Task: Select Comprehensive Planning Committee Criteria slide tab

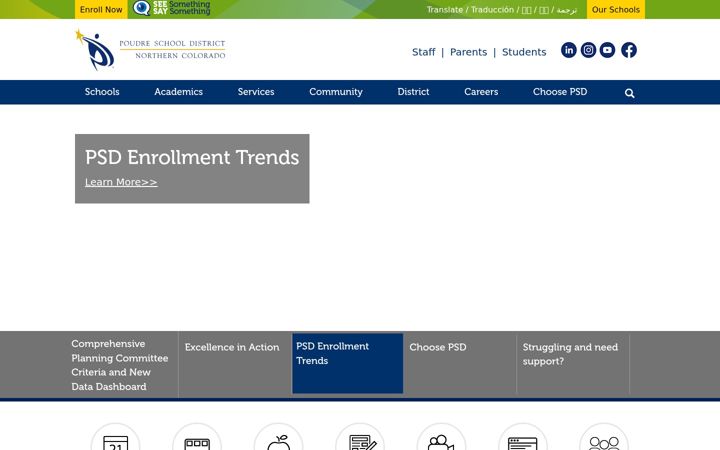Action: pos(120,365)
